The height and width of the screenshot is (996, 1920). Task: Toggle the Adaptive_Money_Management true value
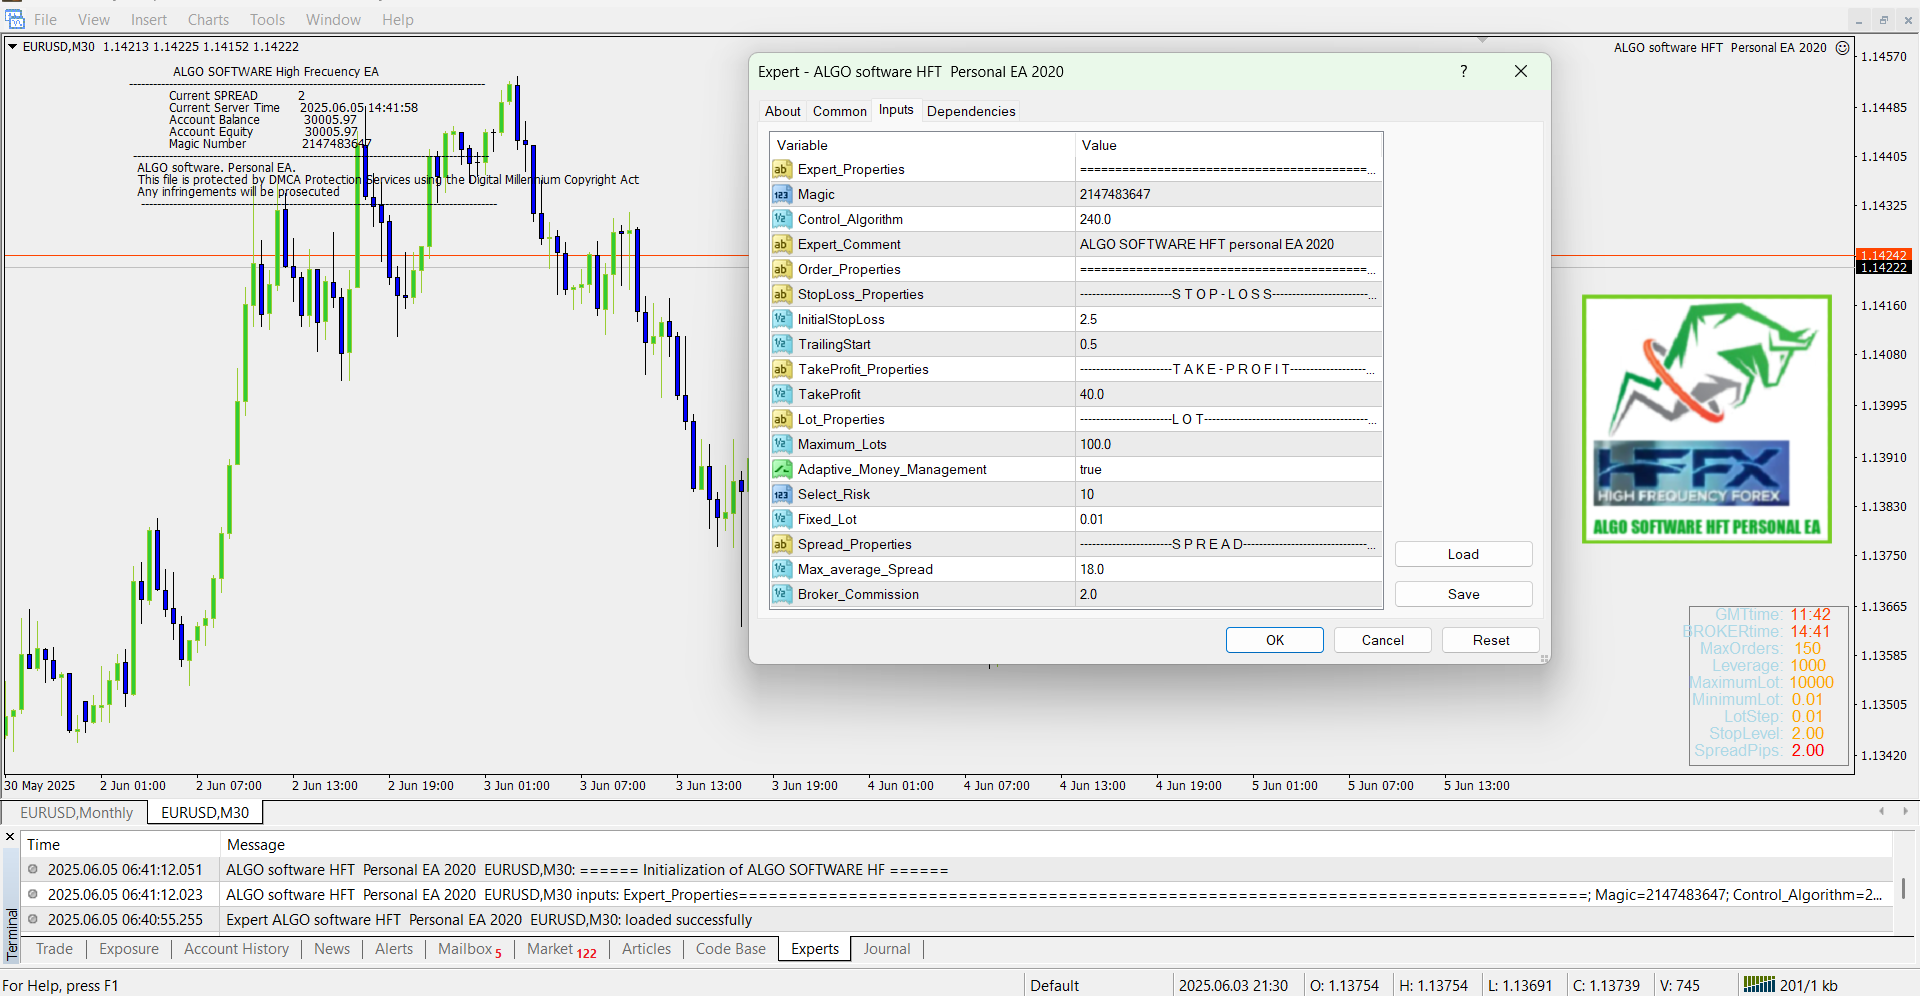pos(1228,470)
